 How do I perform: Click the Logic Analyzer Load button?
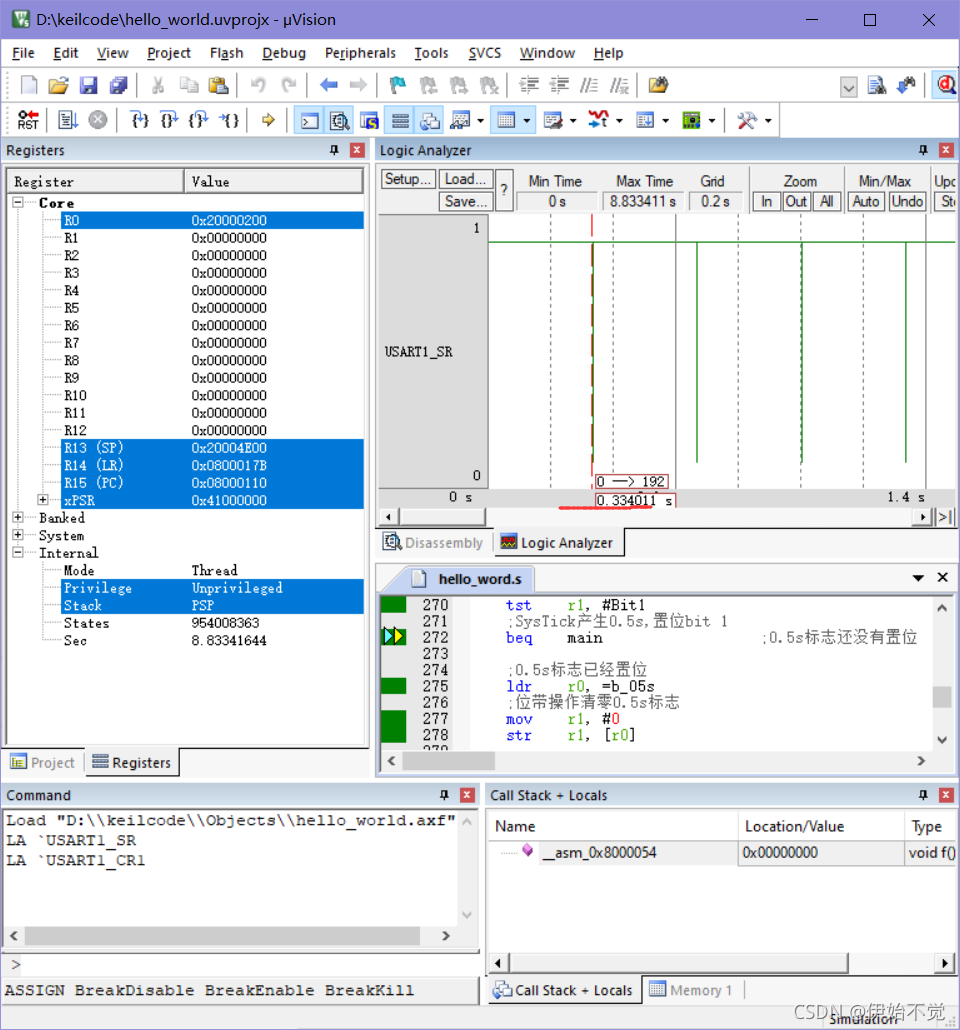pos(465,179)
